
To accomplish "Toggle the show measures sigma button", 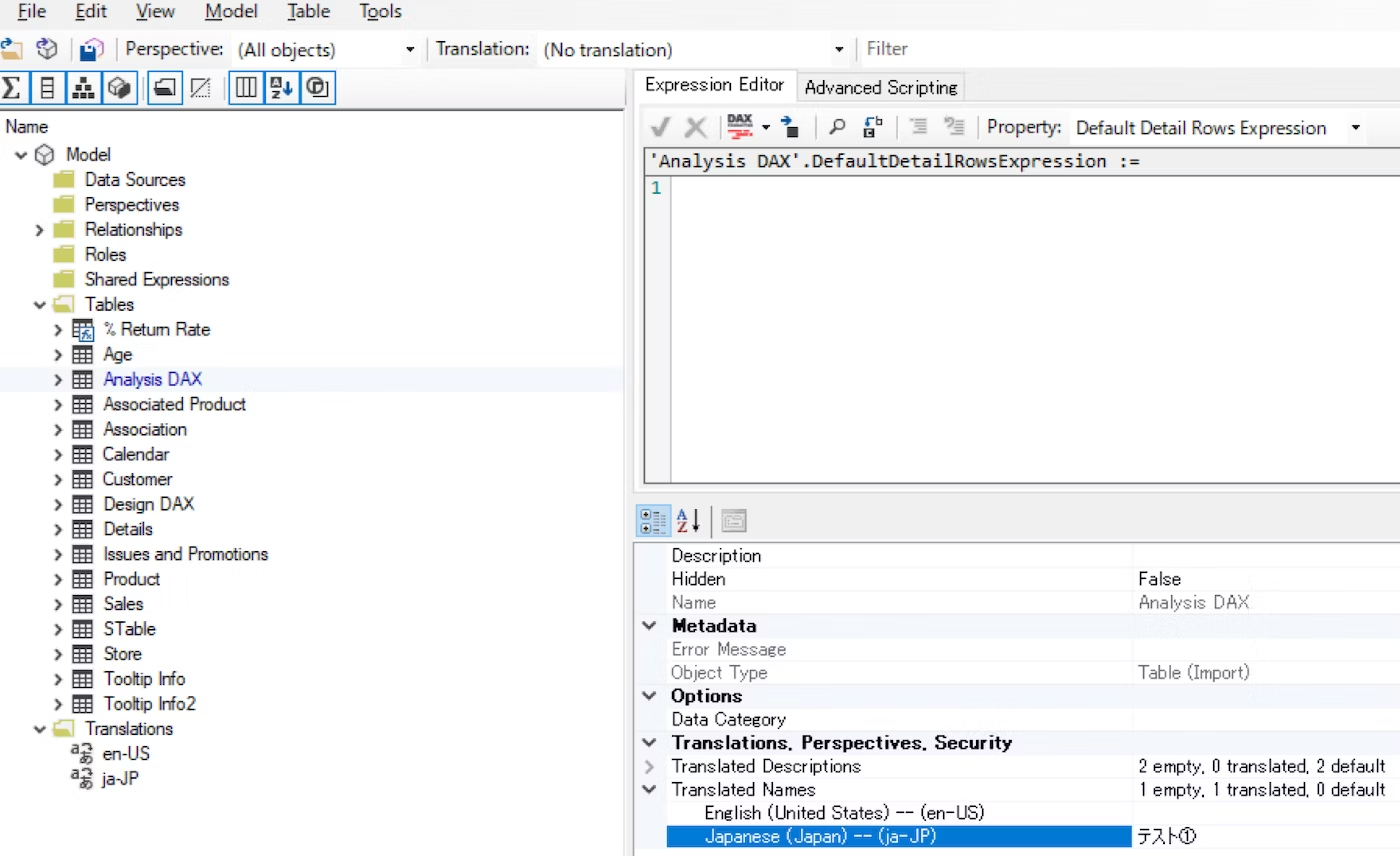I will coord(12,88).
